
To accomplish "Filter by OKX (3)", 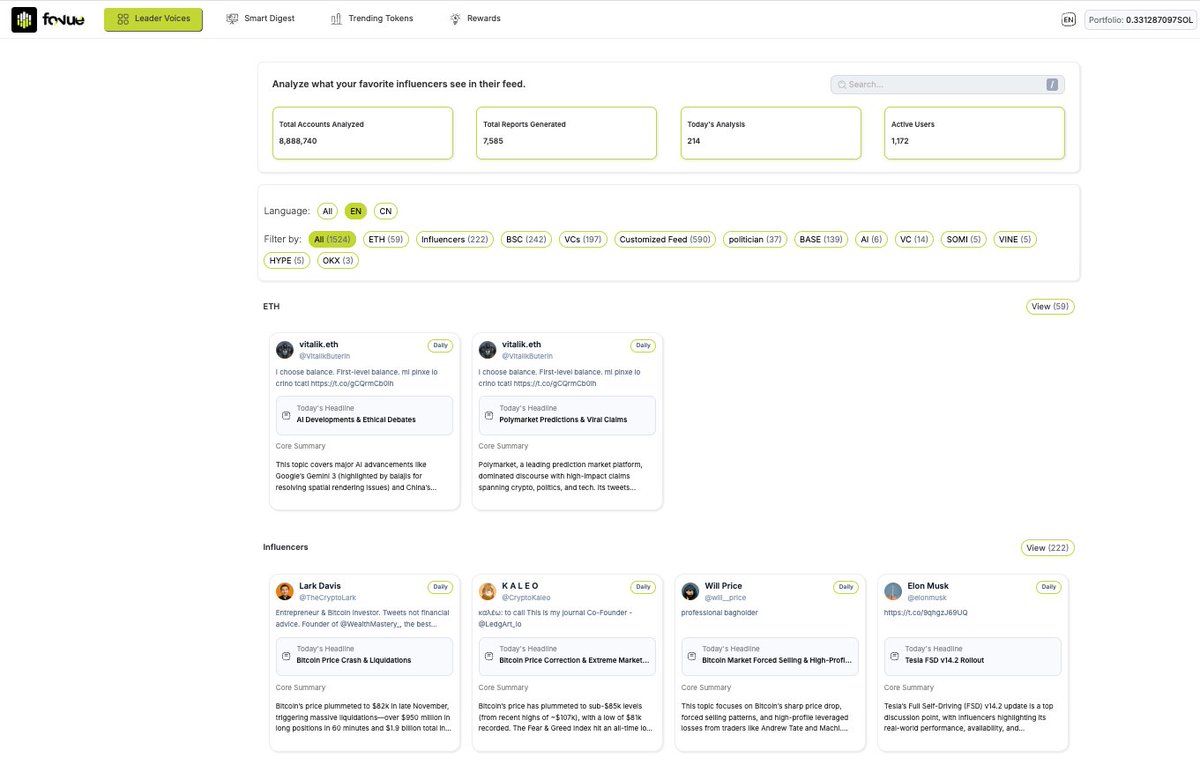I will (338, 261).
